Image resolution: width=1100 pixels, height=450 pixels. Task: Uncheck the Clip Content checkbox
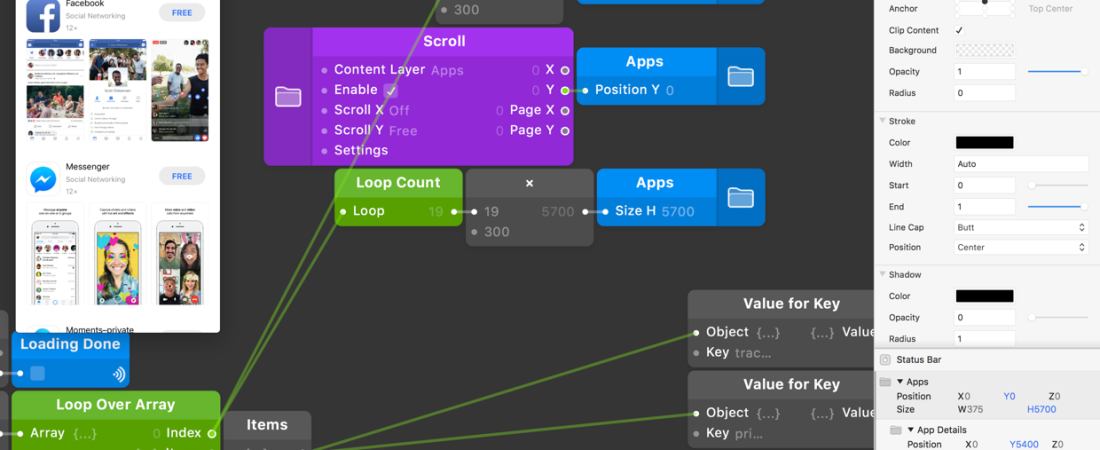[x=960, y=30]
